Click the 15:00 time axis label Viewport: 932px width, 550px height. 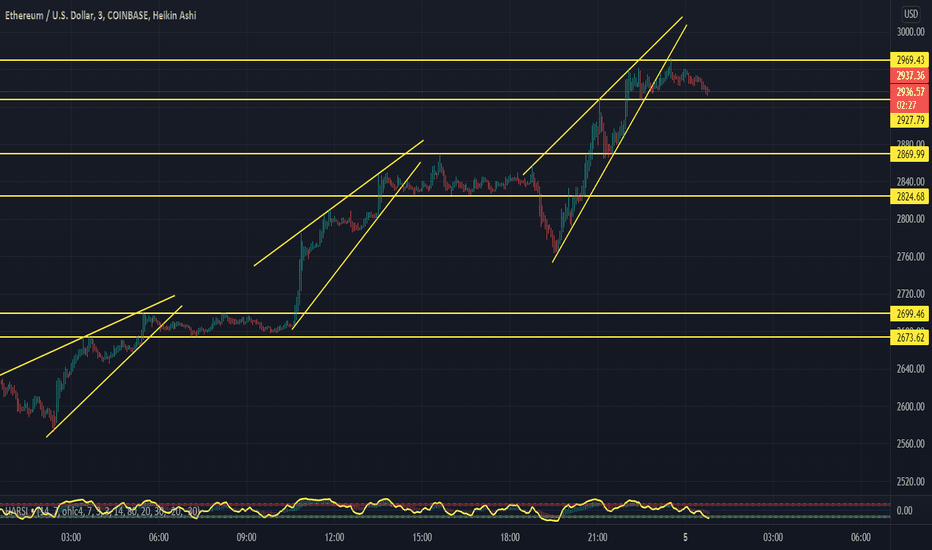[422, 538]
